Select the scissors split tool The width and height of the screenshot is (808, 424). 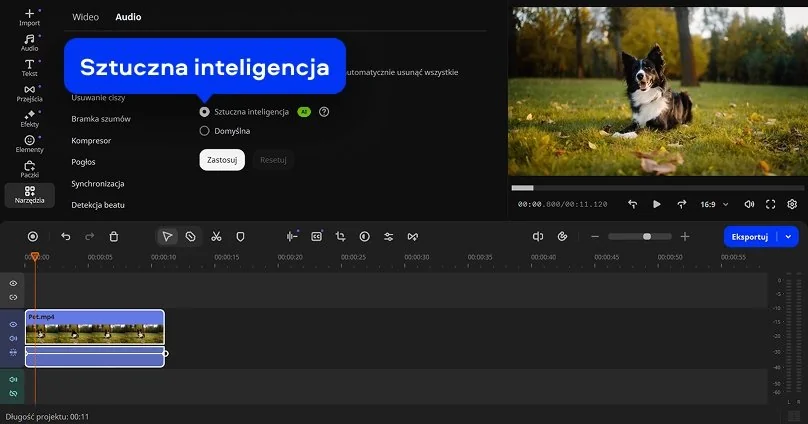pyautogui.click(x=215, y=236)
